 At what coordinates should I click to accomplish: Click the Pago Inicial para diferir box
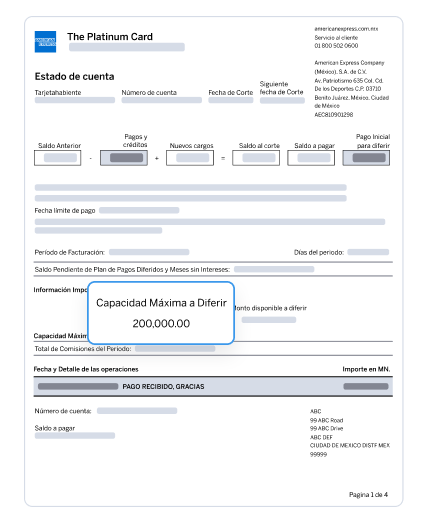(x=366, y=158)
